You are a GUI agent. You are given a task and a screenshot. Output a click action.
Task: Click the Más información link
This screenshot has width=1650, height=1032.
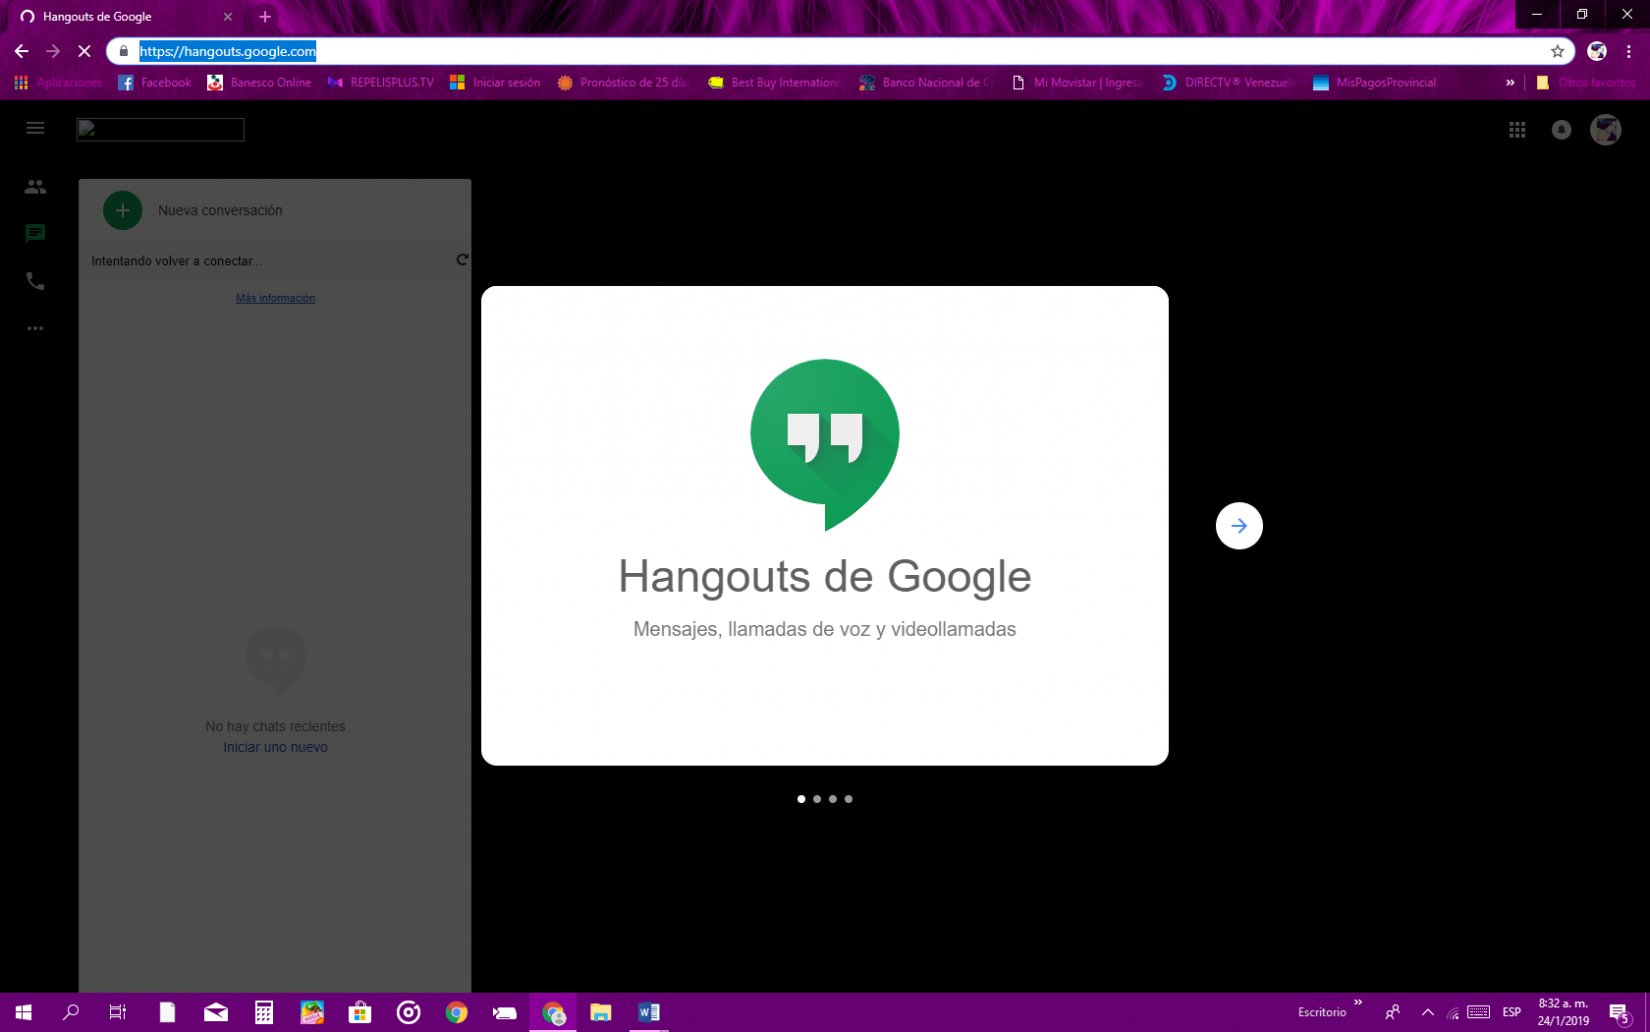pyautogui.click(x=275, y=298)
